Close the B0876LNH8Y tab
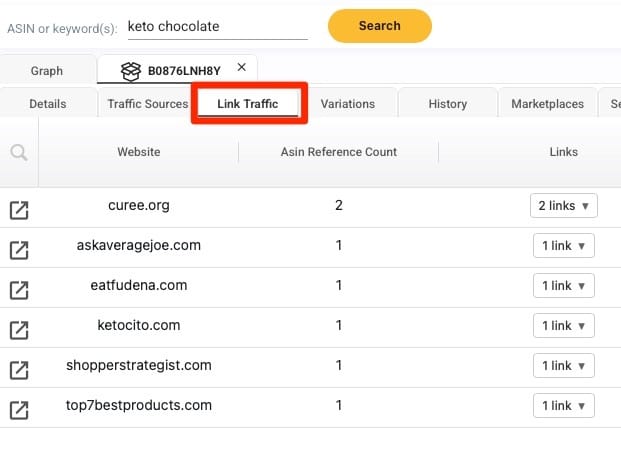621x452 pixels. coord(242,67)
